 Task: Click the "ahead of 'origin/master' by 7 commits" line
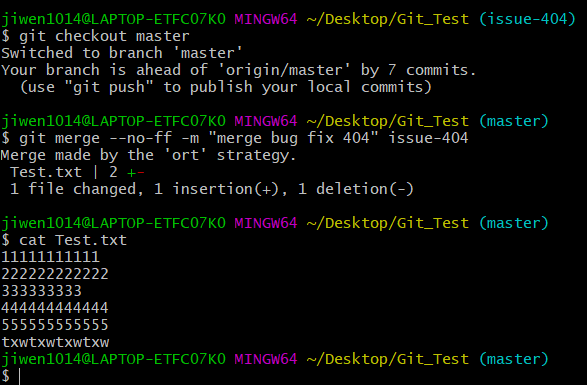(x=239, y=70)
